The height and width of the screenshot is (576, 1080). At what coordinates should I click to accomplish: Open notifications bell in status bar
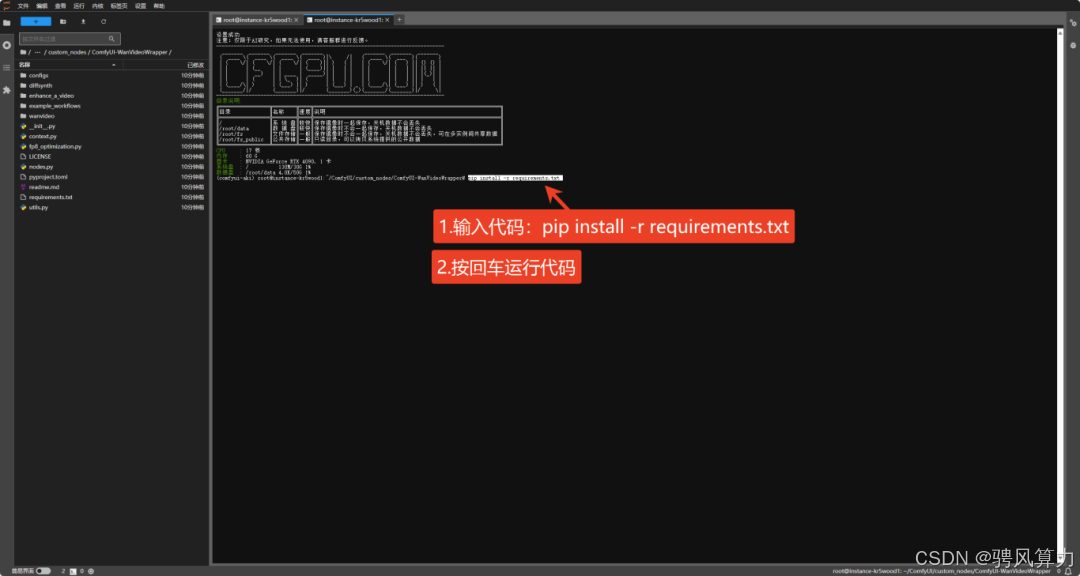coord(1068,571)
